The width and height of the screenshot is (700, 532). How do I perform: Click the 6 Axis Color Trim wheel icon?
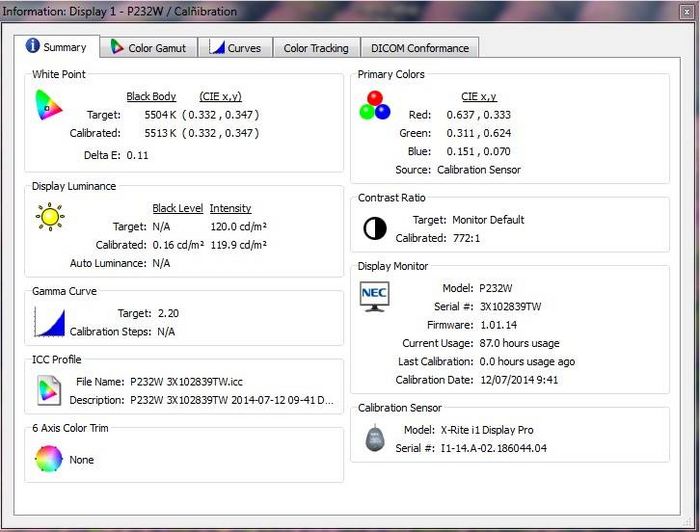tap(48, 459)
